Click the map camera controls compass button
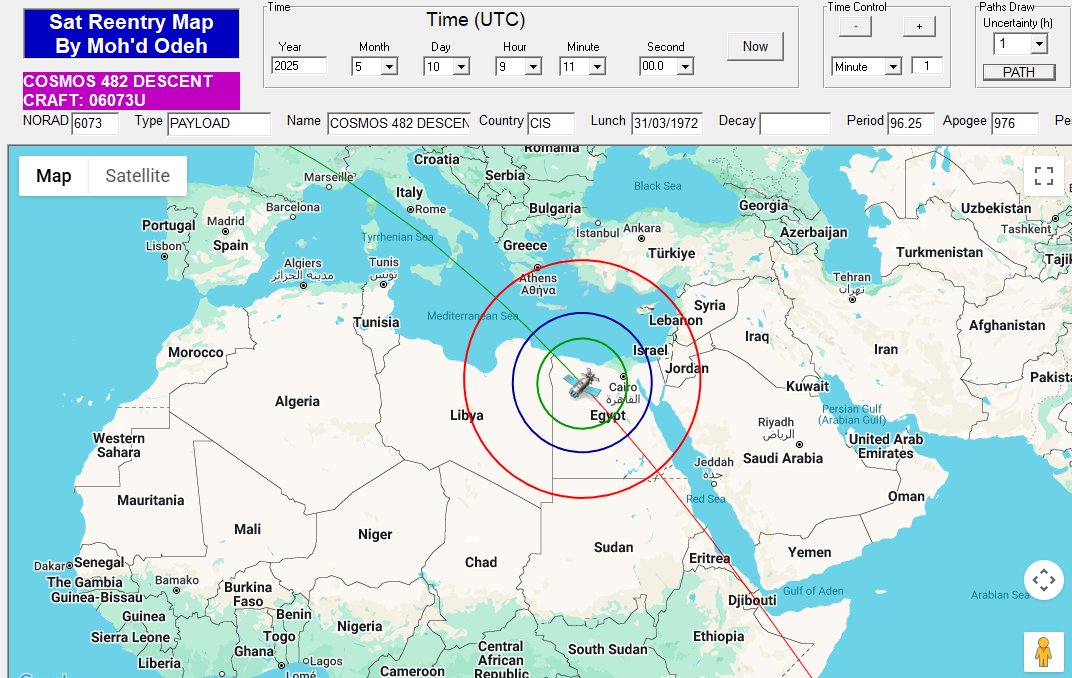 click(1043, 580)
